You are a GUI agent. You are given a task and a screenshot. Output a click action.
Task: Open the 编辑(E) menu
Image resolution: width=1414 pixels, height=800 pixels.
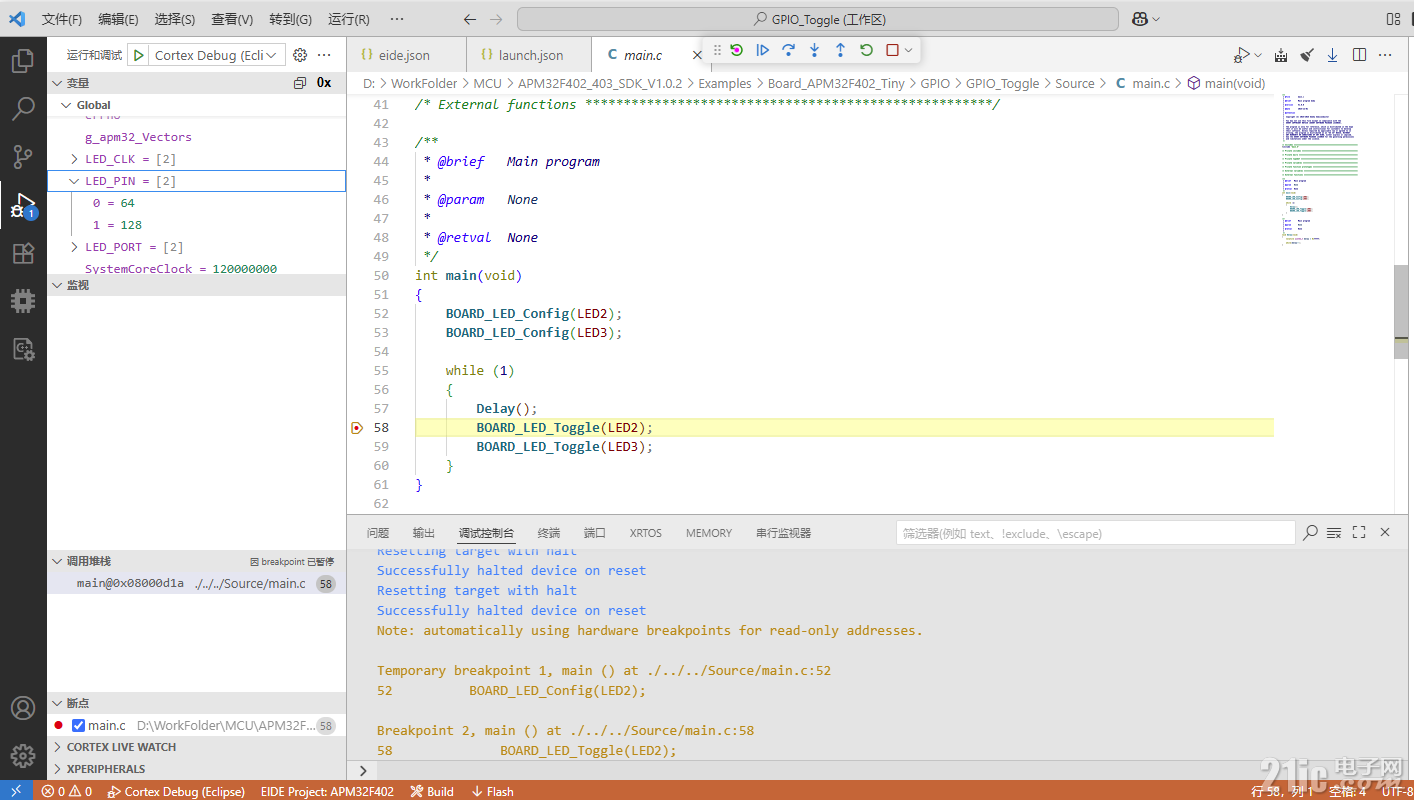tap(118, 19)
